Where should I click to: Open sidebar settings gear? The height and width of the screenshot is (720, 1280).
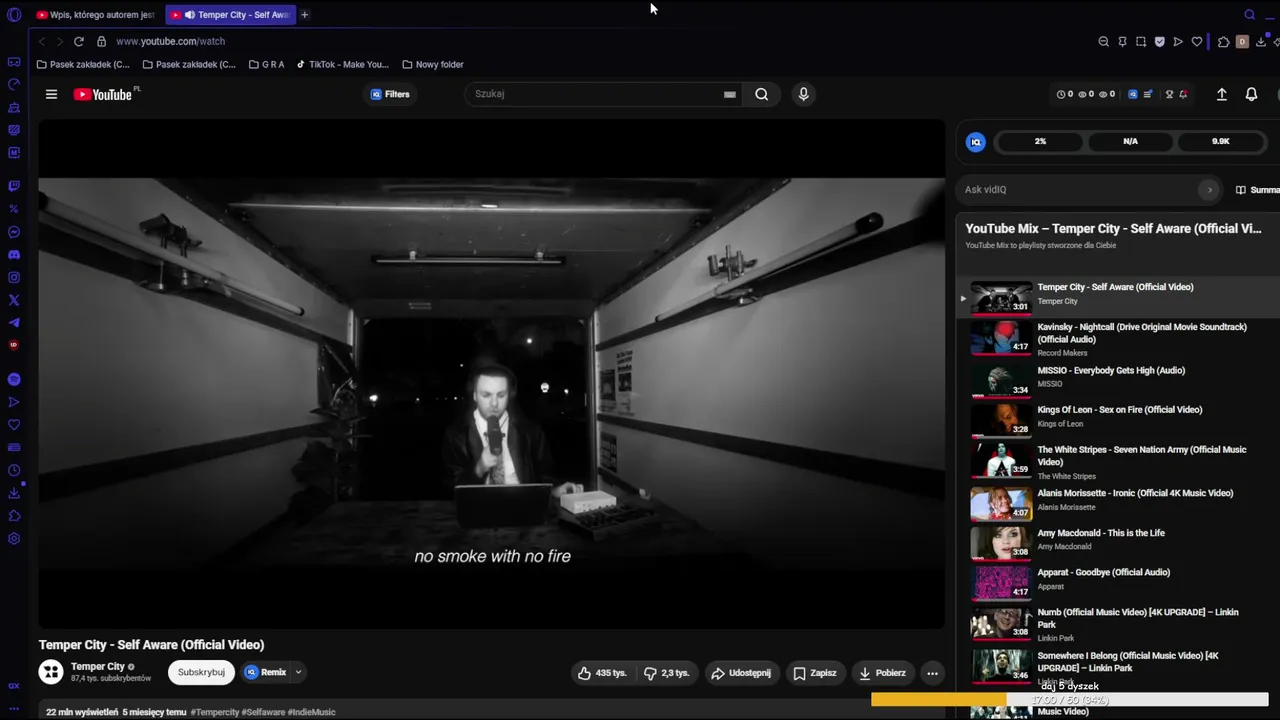coord(14,539)
